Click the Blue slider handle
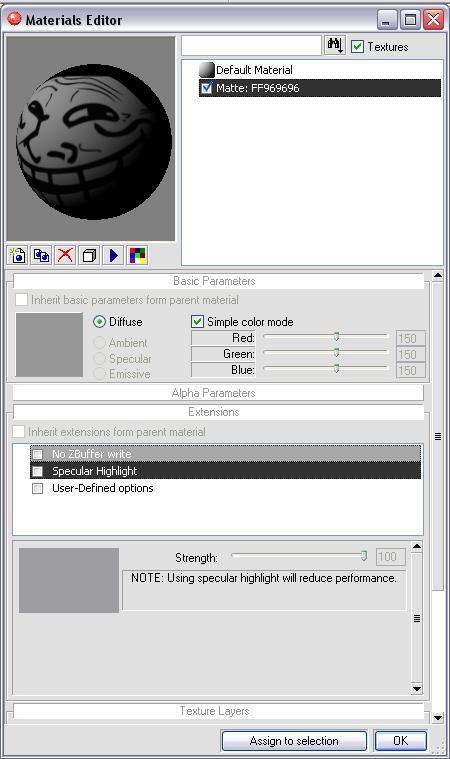This screenshot has height=759, width=450. coord(336,369)
